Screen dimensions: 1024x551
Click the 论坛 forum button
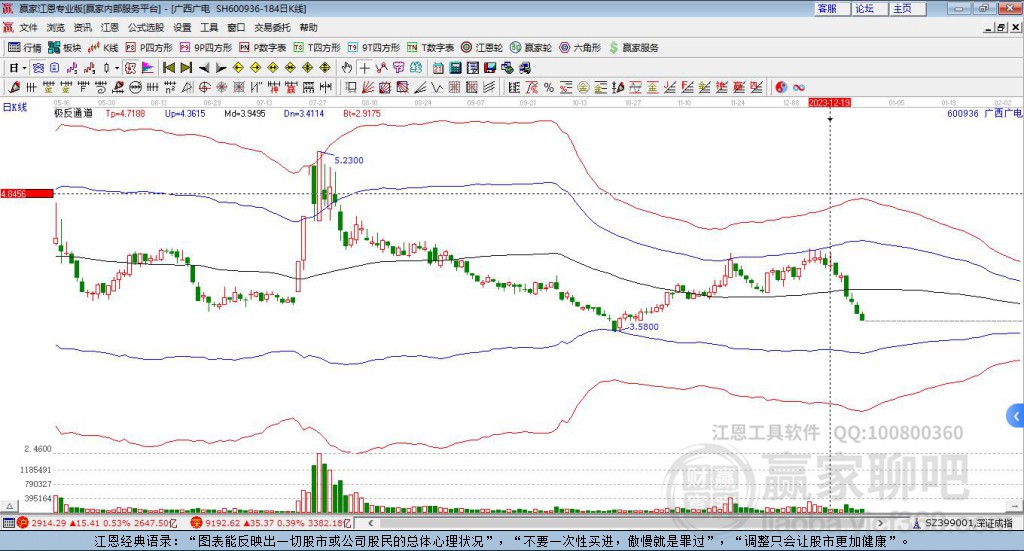coord(870,8)
